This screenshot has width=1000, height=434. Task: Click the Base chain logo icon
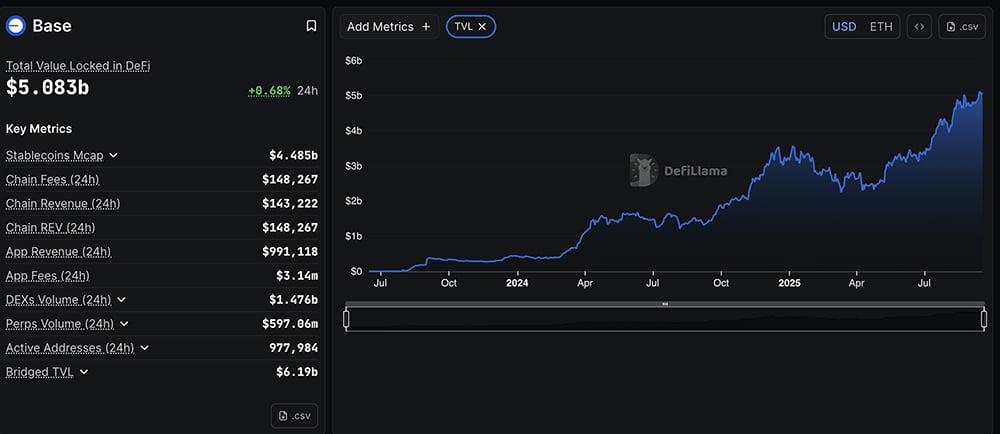click(17, 26)
